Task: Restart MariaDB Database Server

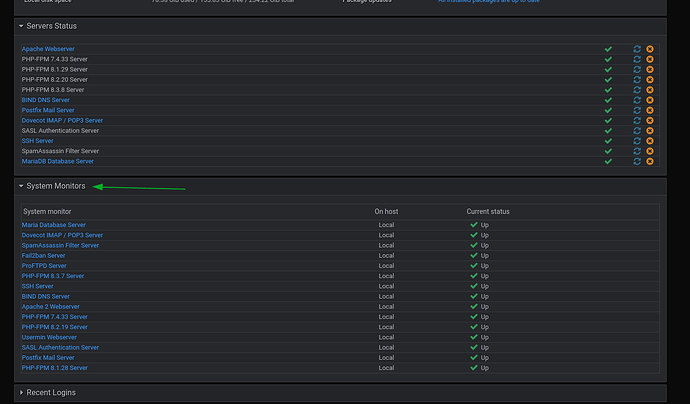Action: pos(637,161)
